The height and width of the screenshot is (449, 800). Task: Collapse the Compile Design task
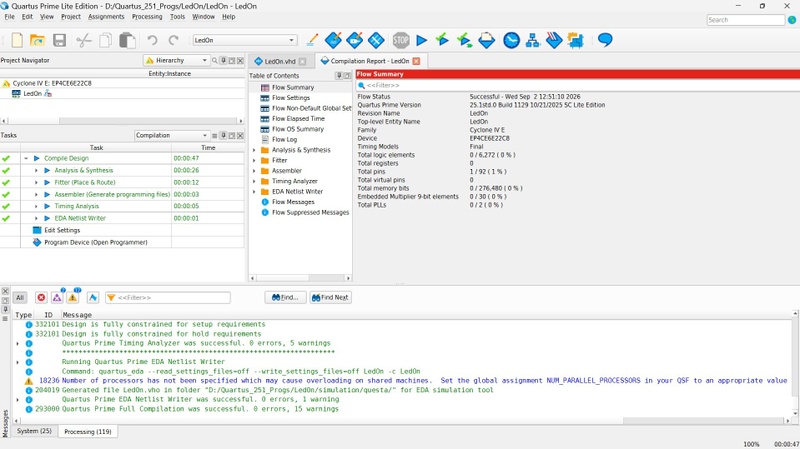pyautogui.click(x=26, y=159)
